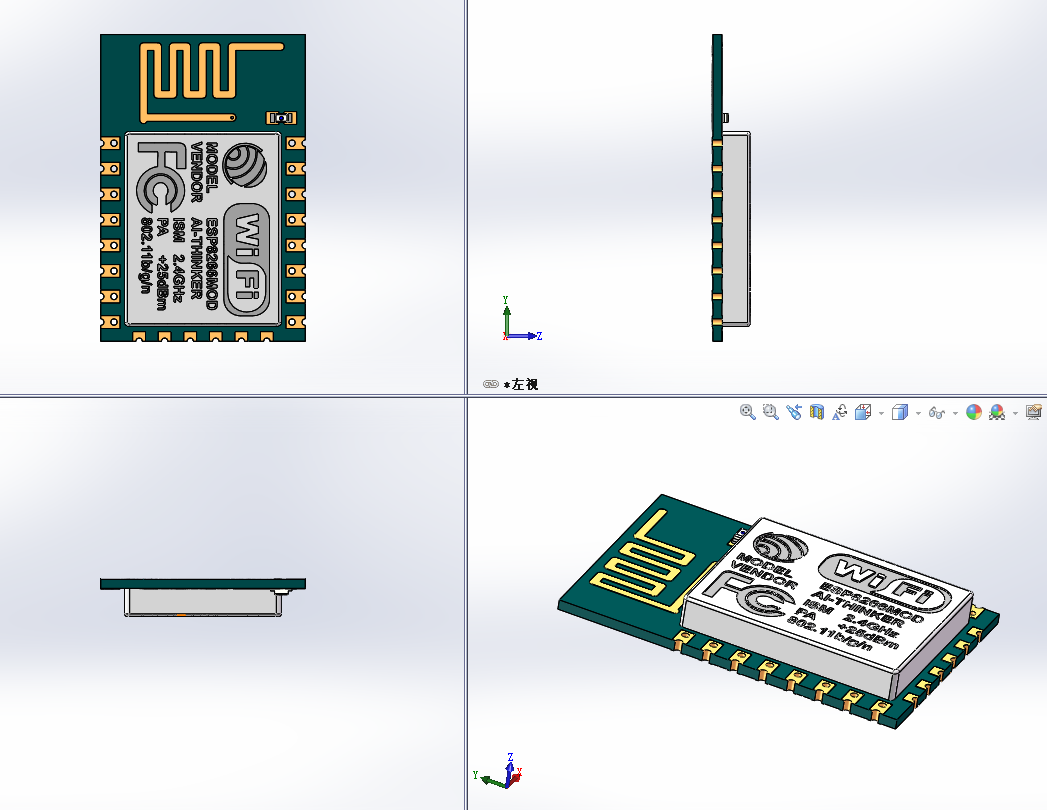The width and height of the screenshot is (1047, 810).
Task: Select the 3D Drawing View icon
Action: (840, 412)
